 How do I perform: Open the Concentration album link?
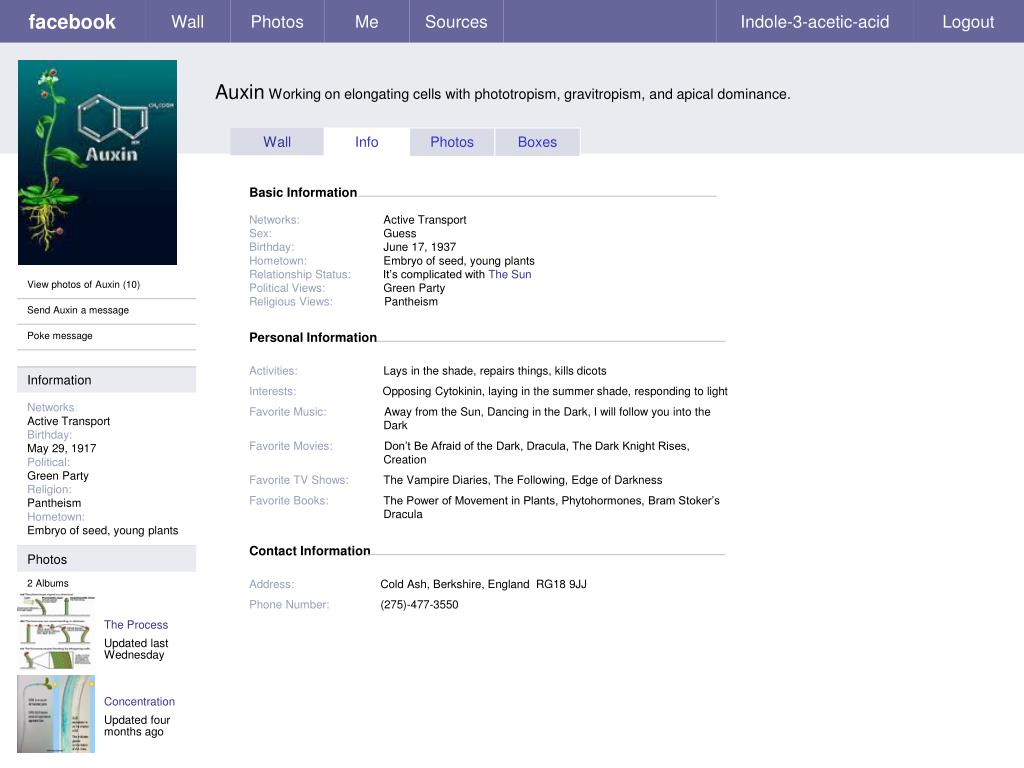coord(139,702)
